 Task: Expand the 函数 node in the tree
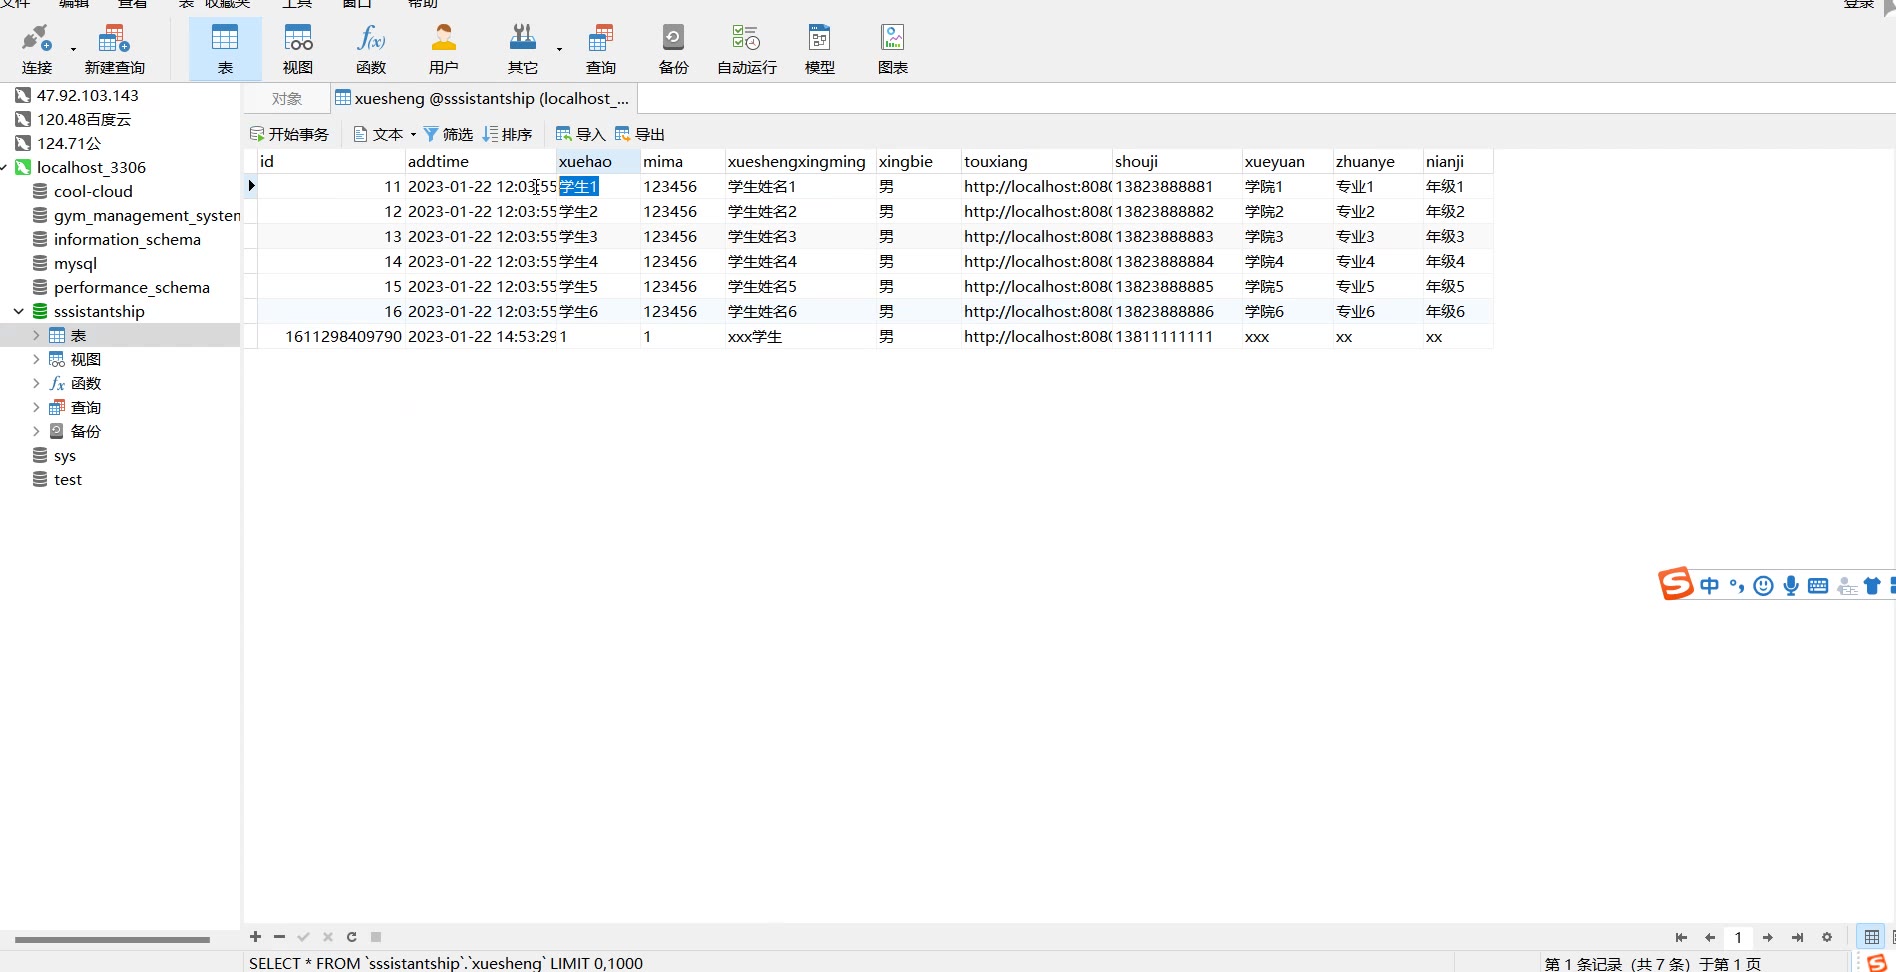click(36, 384)
